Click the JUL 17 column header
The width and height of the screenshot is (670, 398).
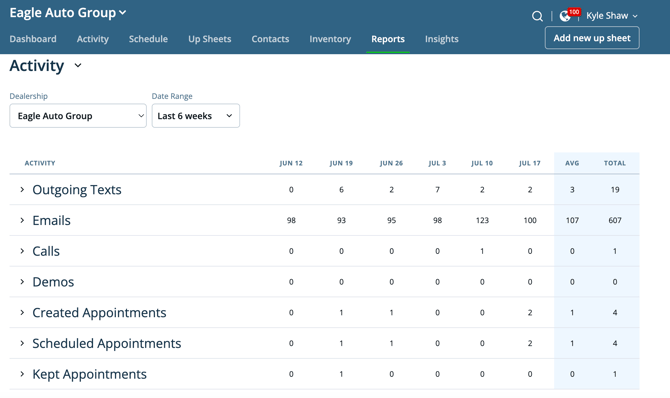530,163
